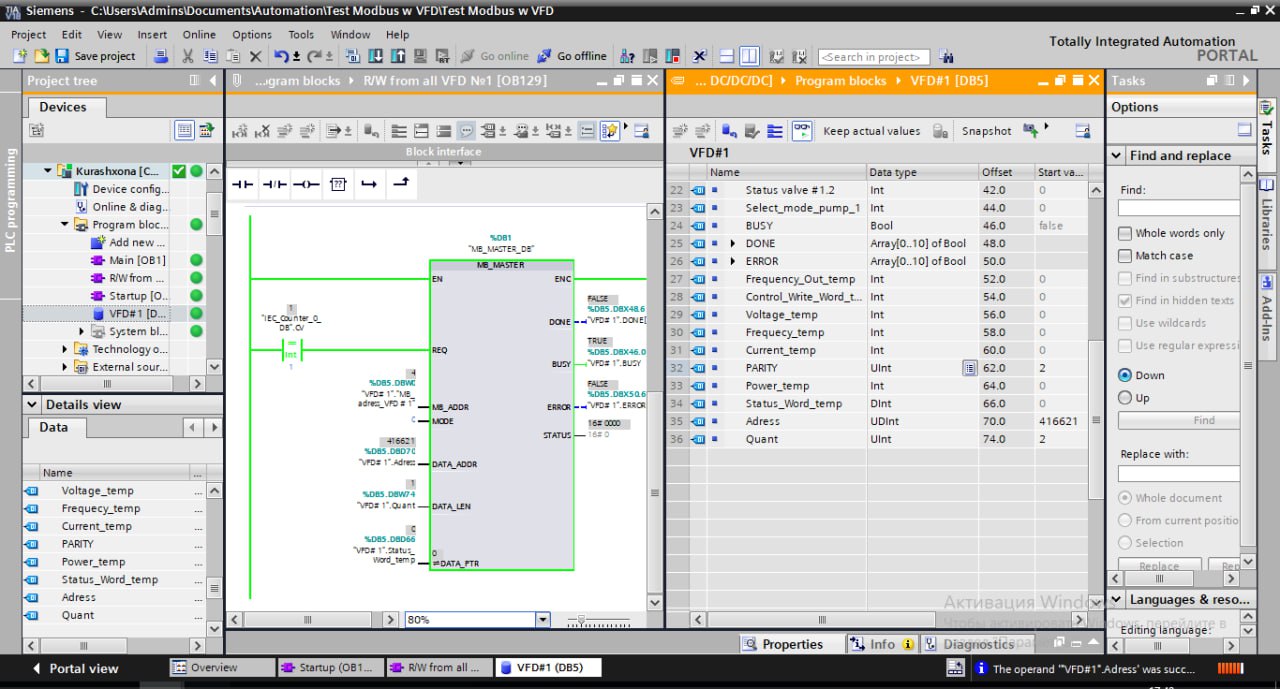This screenshot has width=1280, height=689.
Task: Click the Undo arrow icon
Action: click(282, 56)
